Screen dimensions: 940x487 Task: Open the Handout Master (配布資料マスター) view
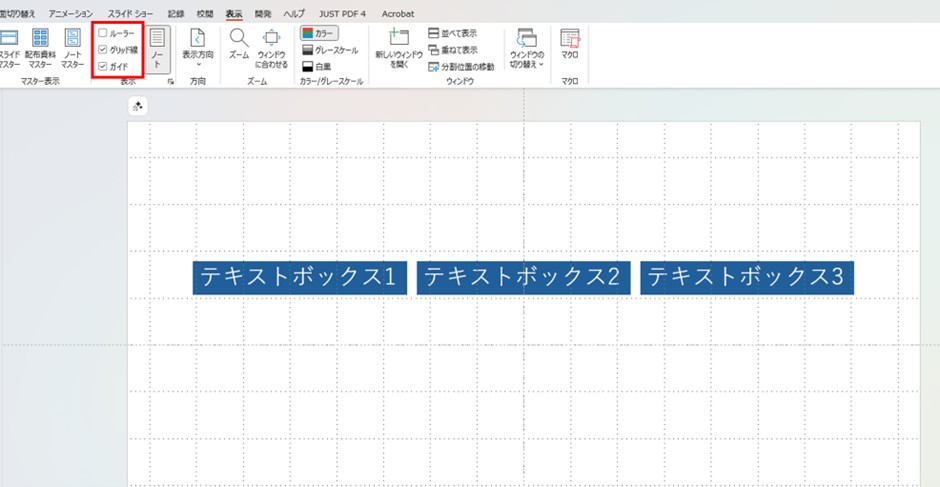coord(40,46)
